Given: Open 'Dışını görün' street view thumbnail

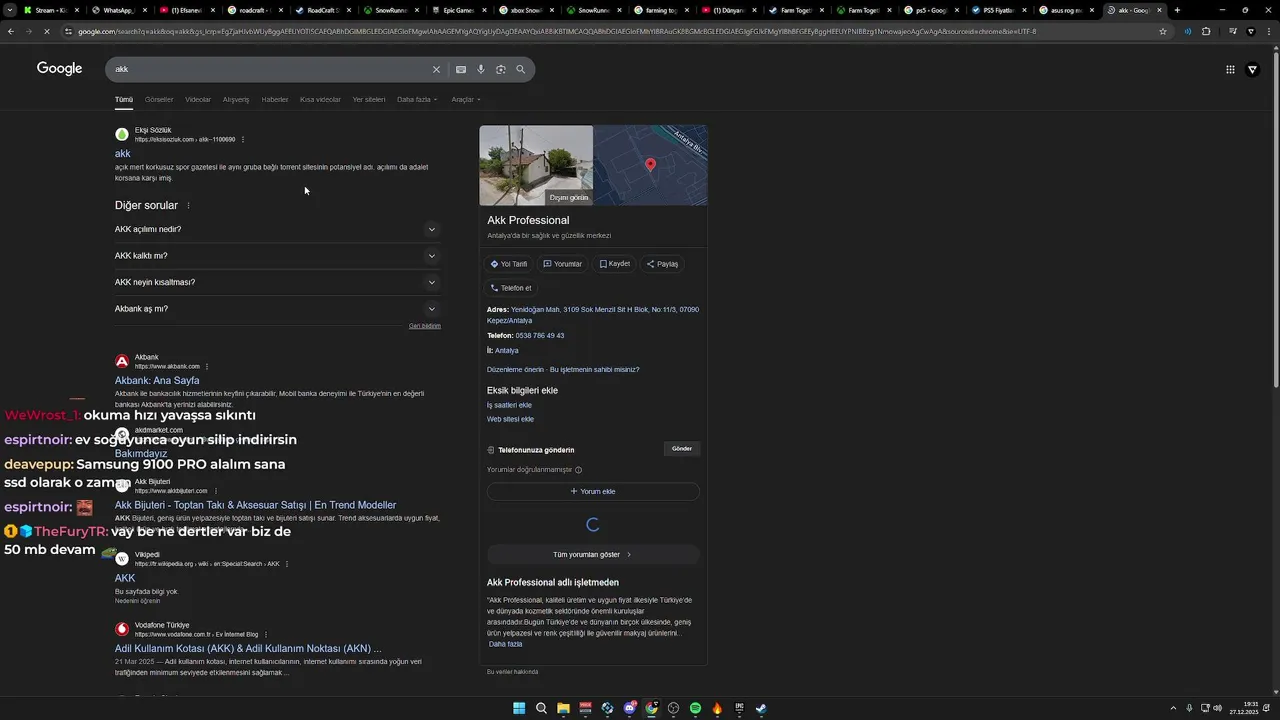Looking at the screenshot, I should [536, 165].
